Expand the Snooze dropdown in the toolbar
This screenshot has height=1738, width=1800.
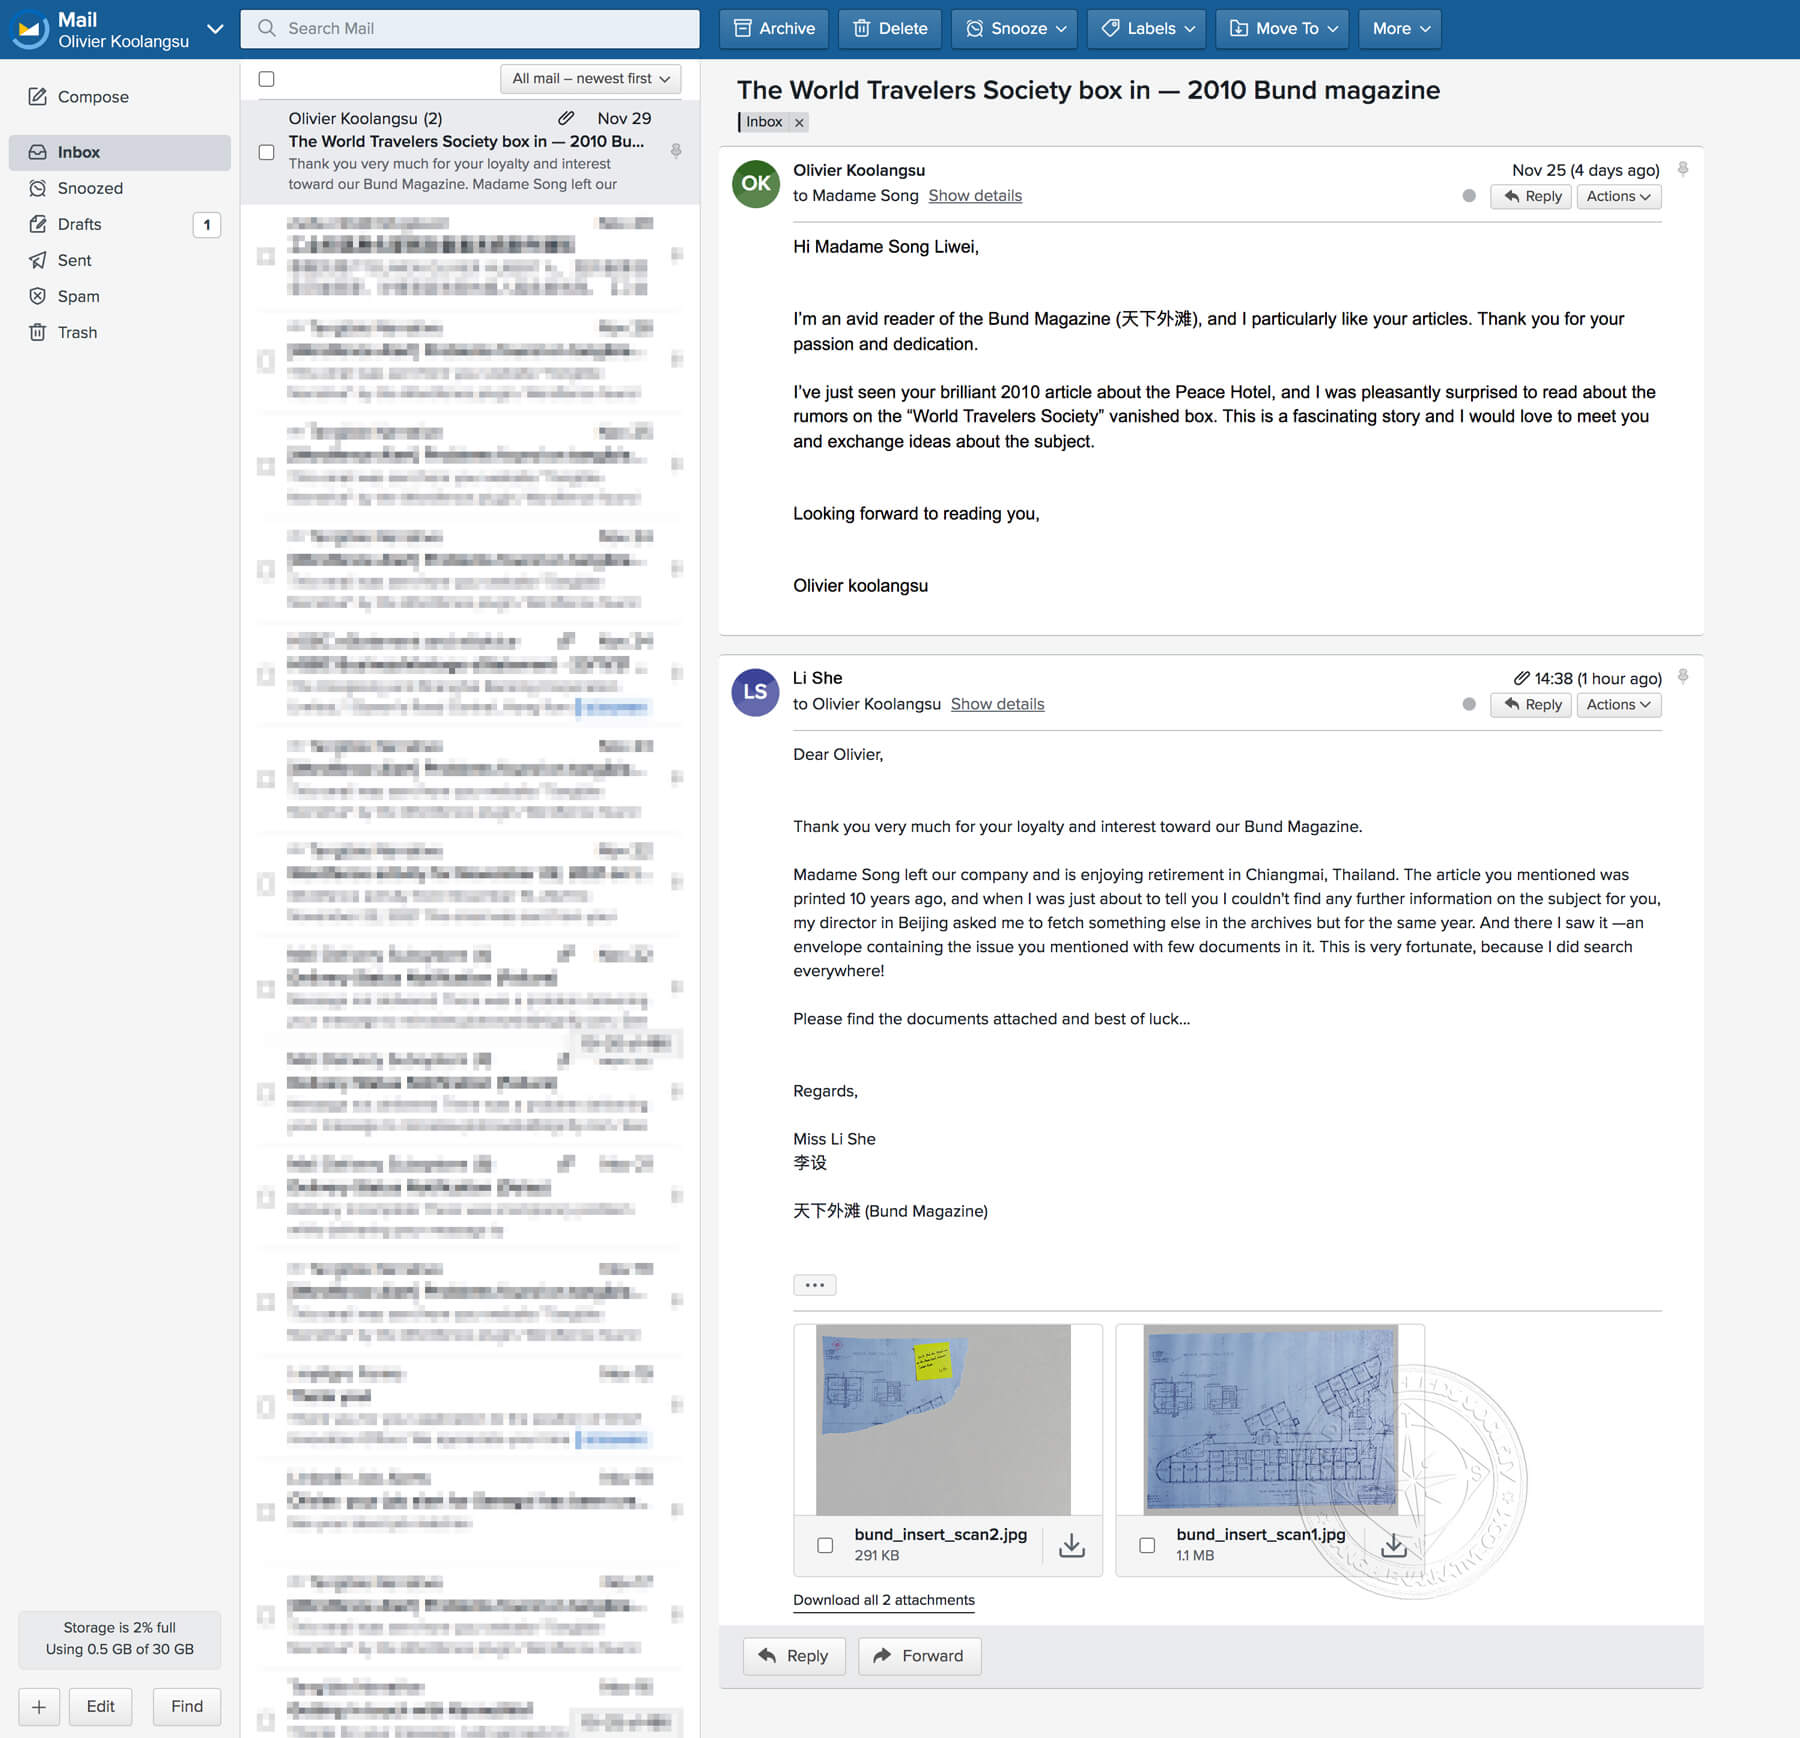point(1015,29)
